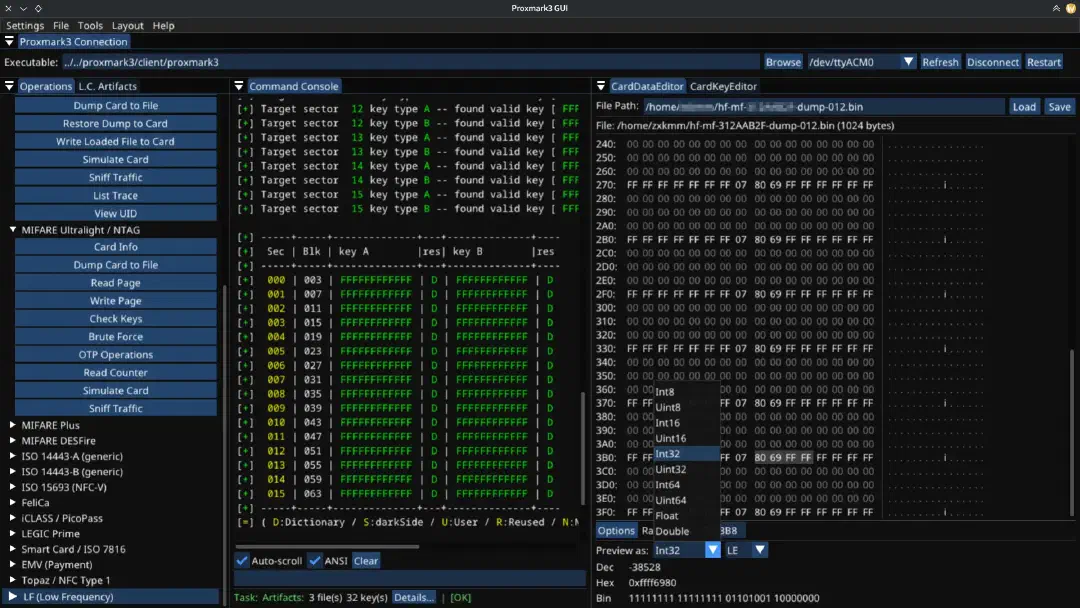Click the hex editor vertical scrollbar

pyautogui.click(x=1071, y=432)
